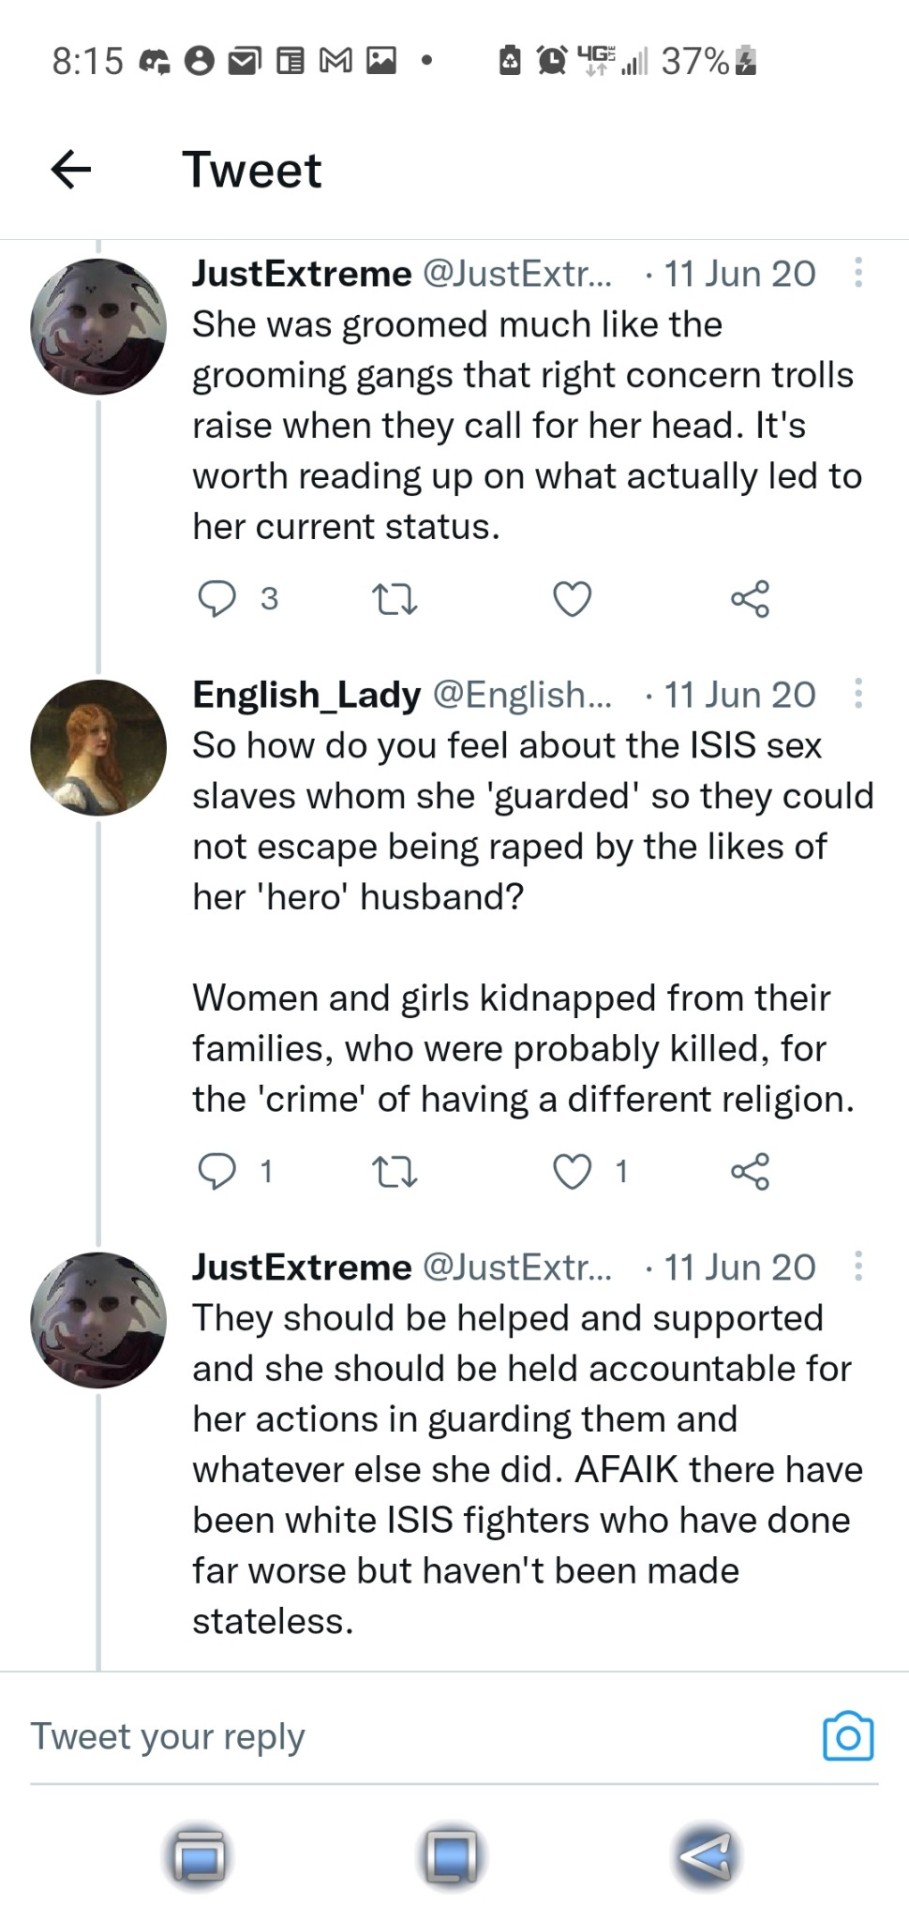The height and width of the screenshot is (1920, 909).
Task: Open reply on English_Lady's tweet
Action: click(217, 1171)
